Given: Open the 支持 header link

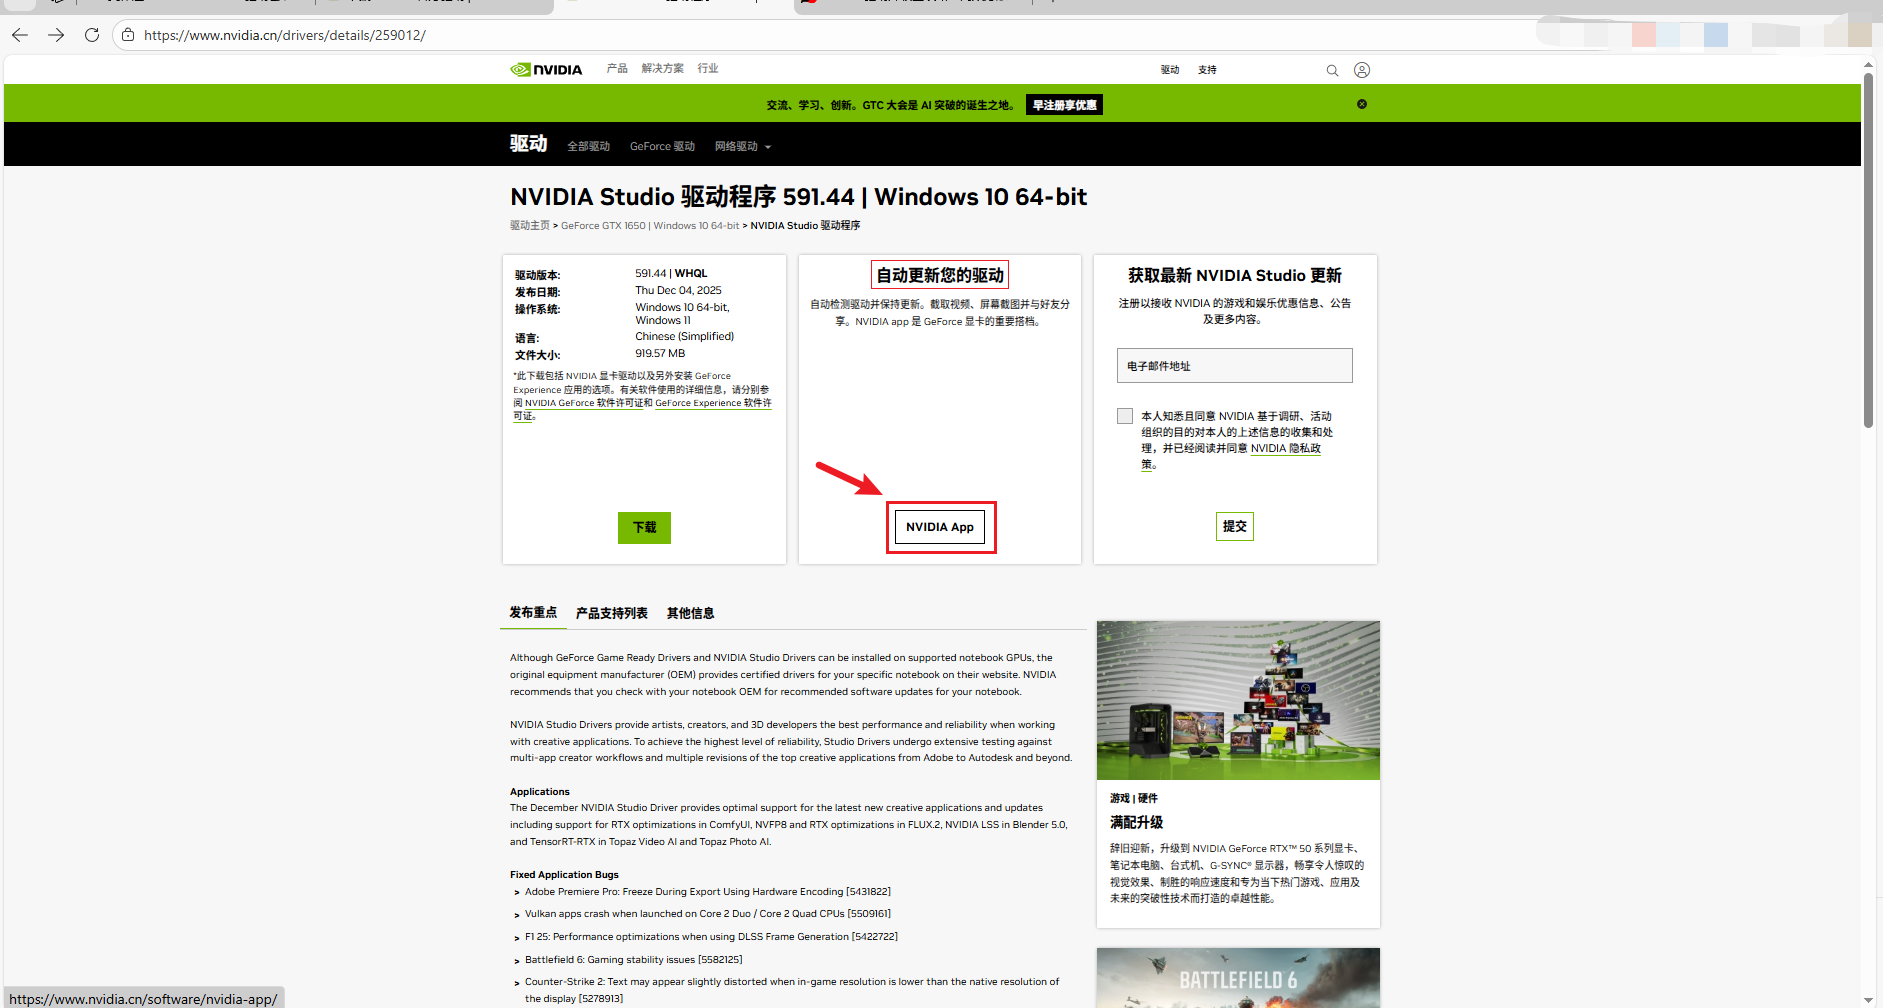Looking at the screenshot, I should 1207,70.
